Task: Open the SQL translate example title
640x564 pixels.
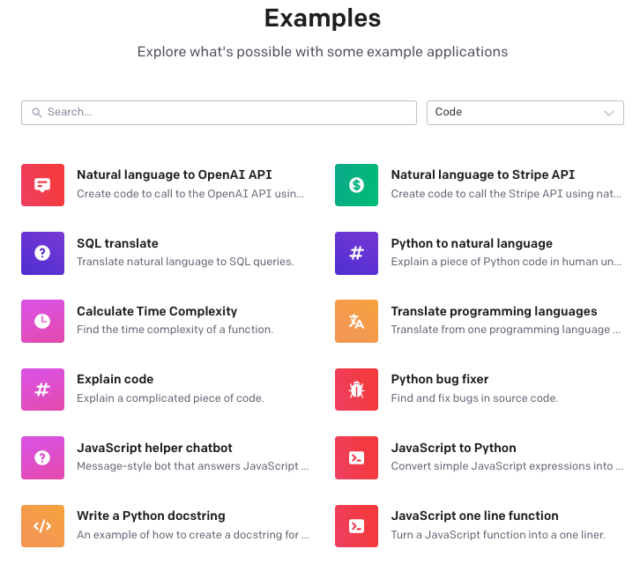Action: tap(118, 243)
